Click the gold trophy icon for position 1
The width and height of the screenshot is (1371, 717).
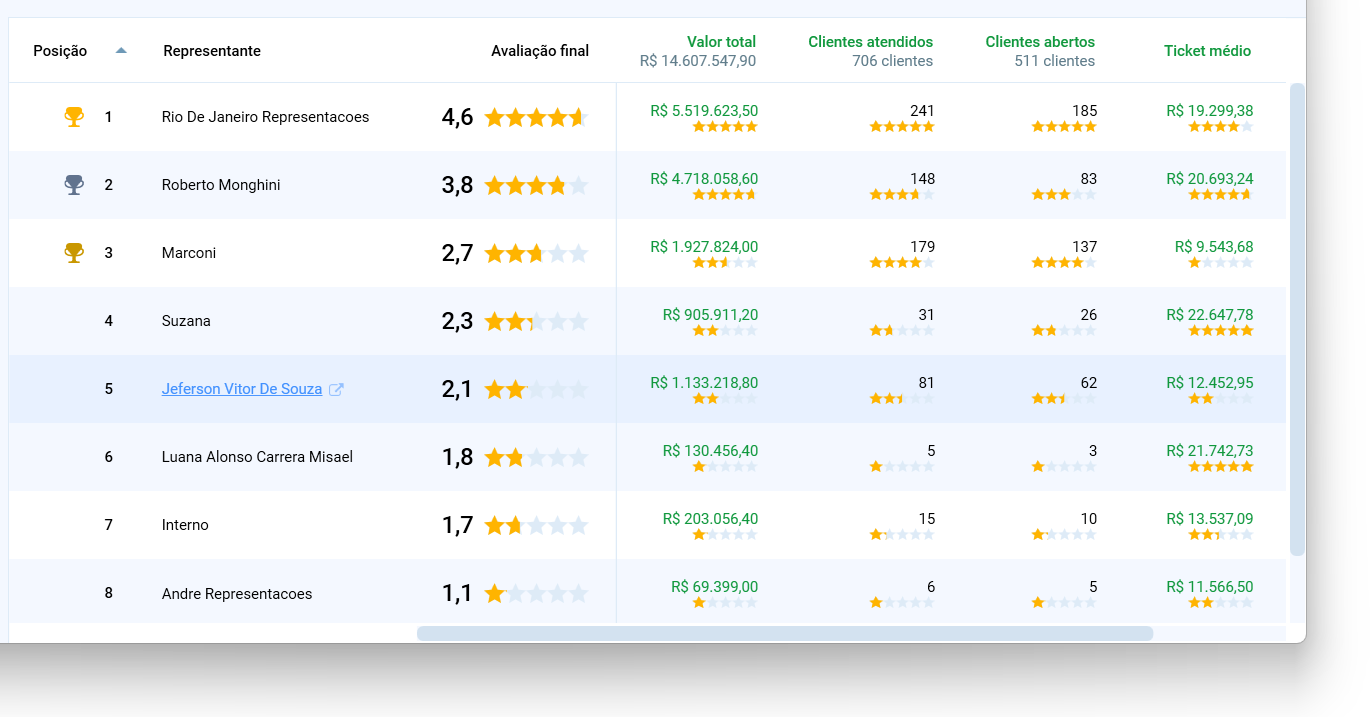click(x=74, y=117)
